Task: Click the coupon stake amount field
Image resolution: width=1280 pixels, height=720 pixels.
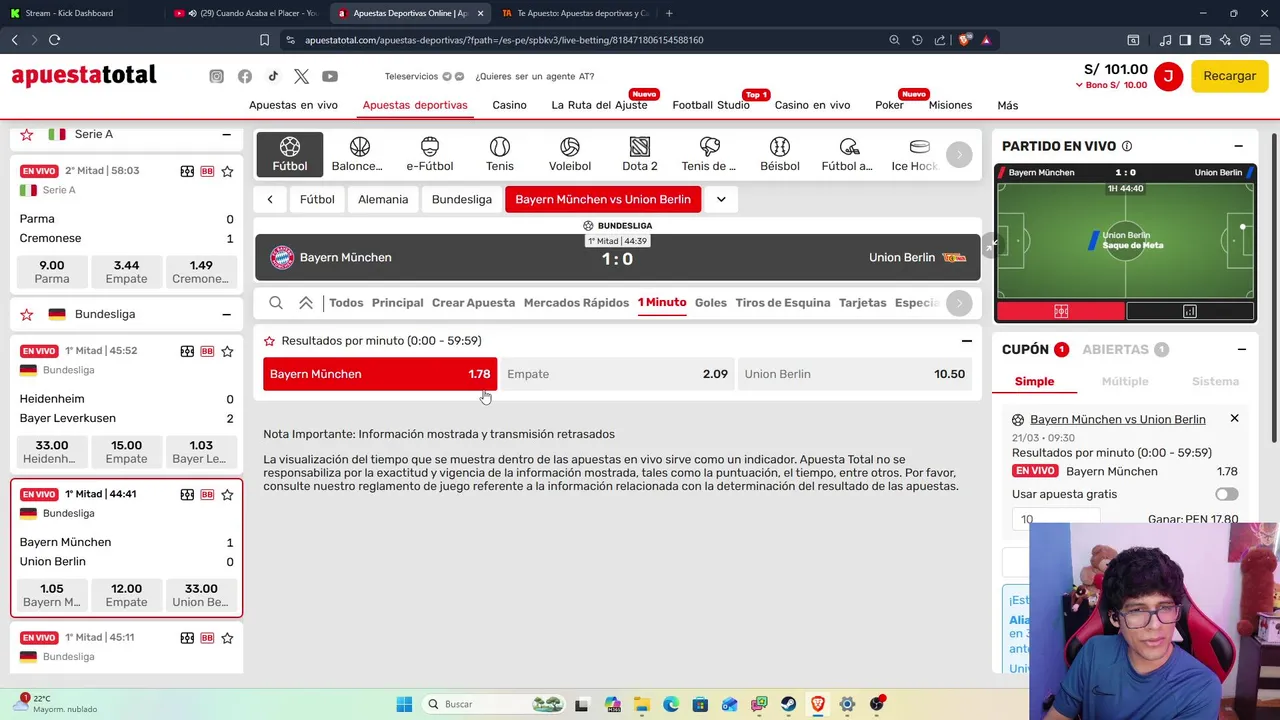Action: (x=1056, y=519)
